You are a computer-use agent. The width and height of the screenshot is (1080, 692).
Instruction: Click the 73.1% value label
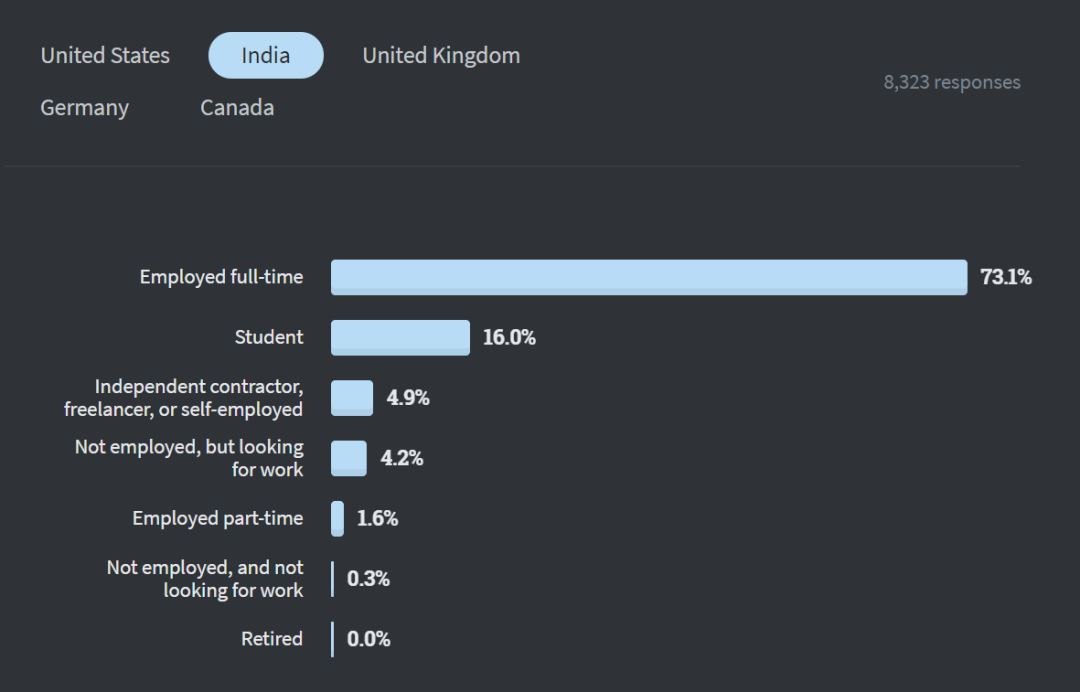pyautogui.click(x=1006, y=277)
